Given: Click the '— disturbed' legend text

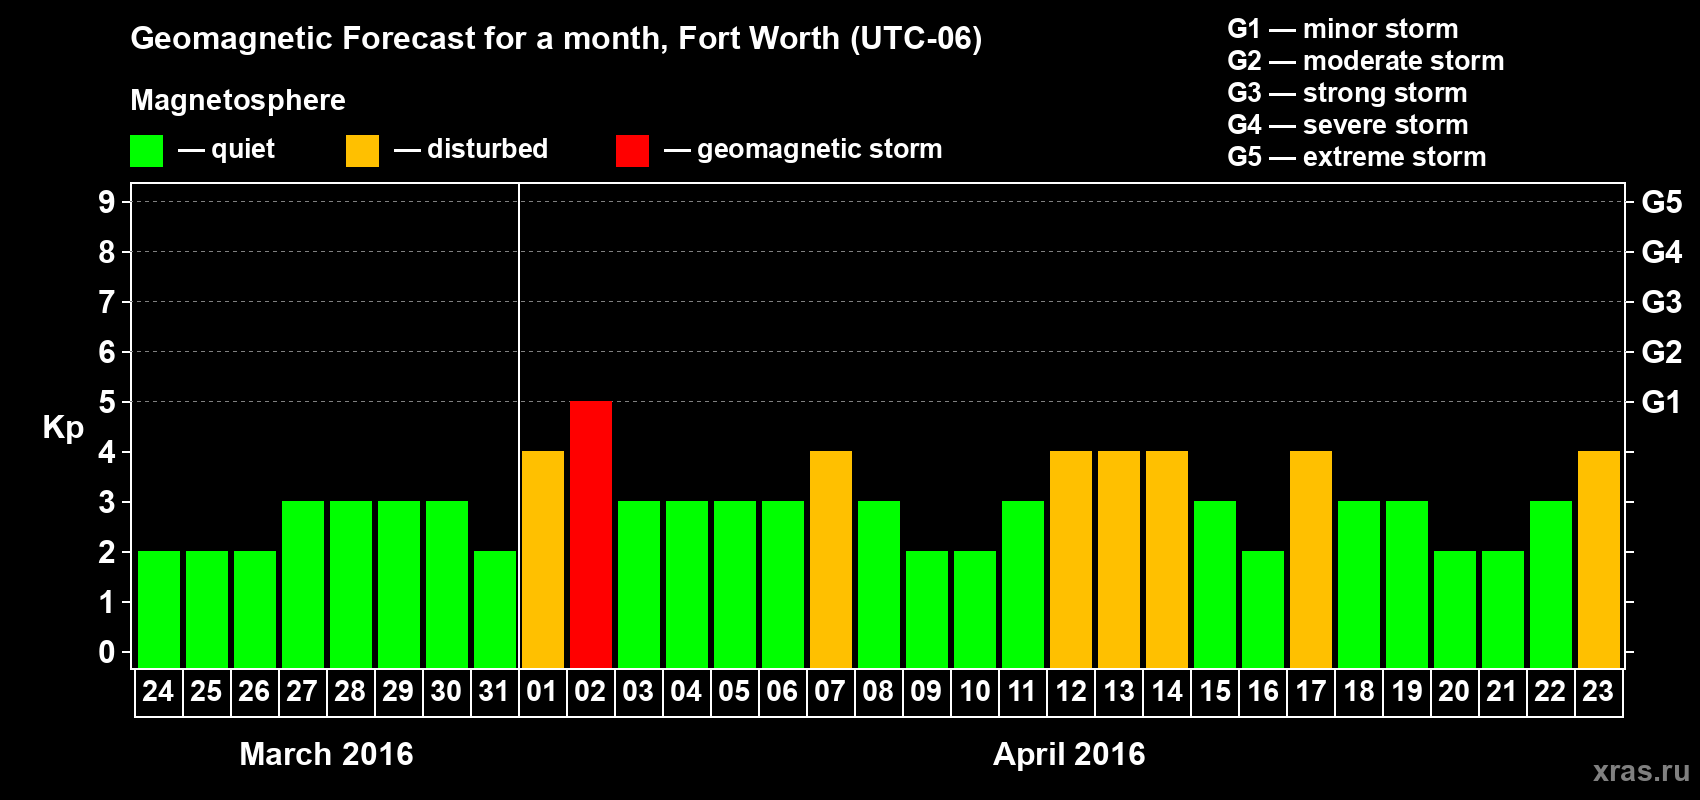Looking at the screenshot, I should 471,149.
